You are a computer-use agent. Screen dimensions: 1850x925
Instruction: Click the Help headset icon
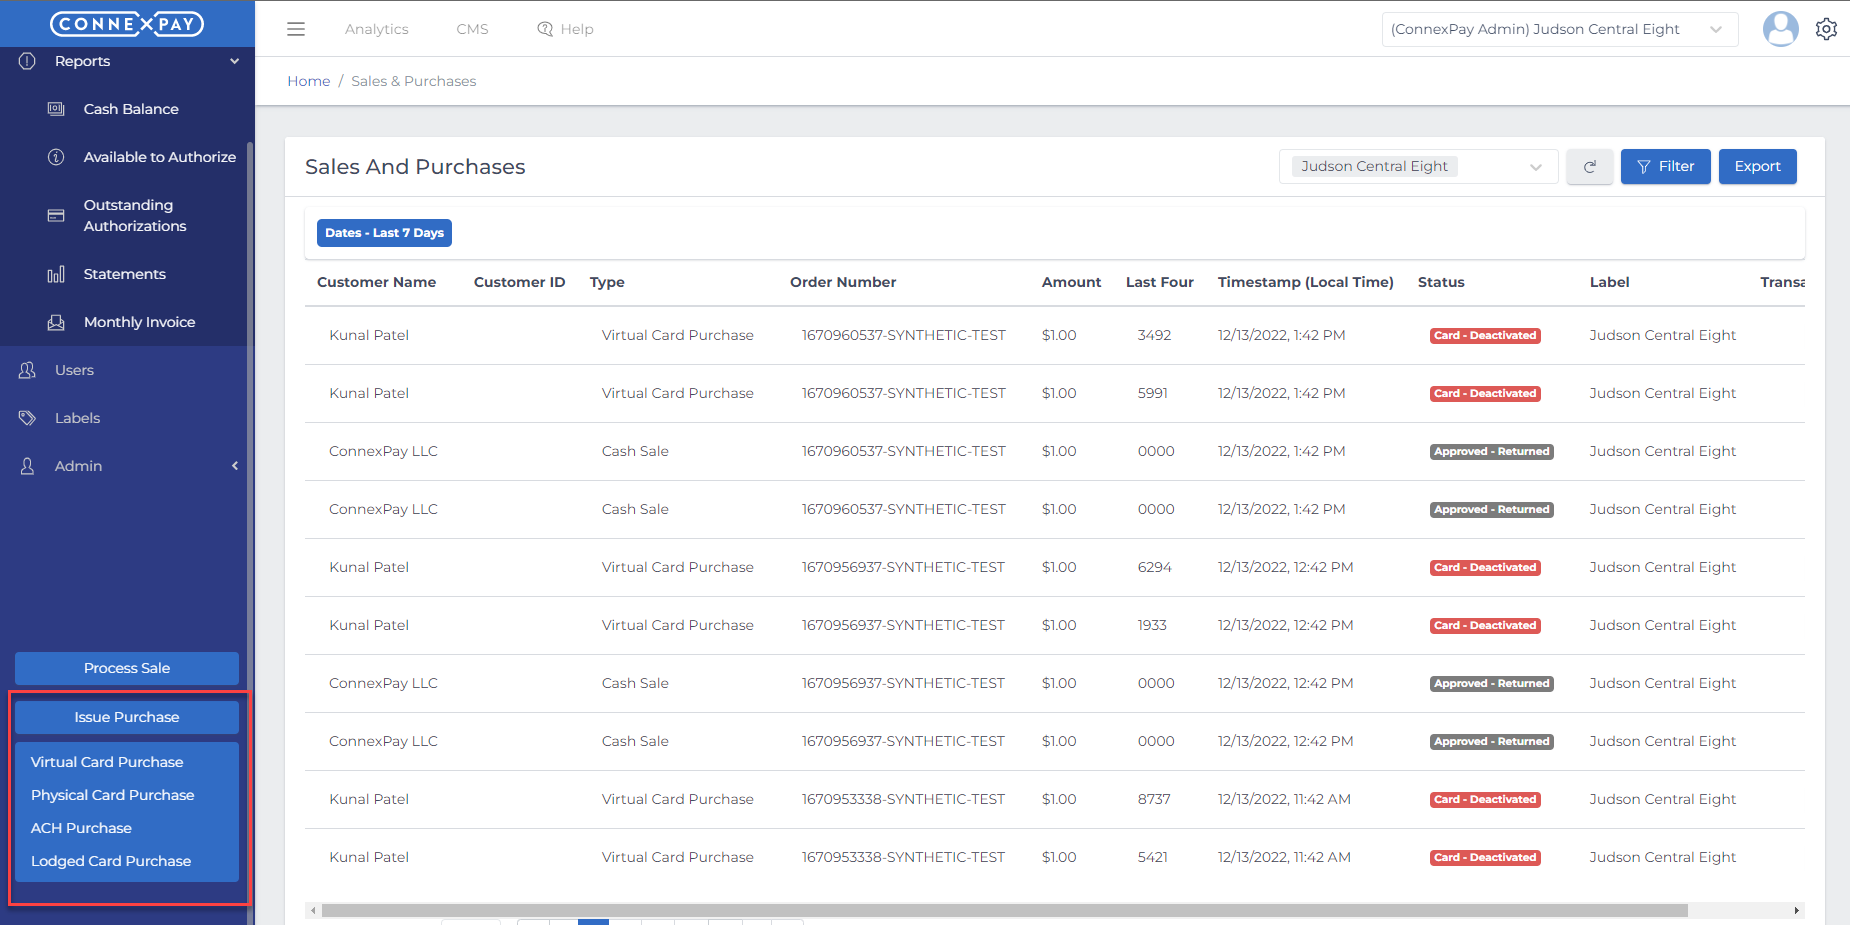[545, 29]
